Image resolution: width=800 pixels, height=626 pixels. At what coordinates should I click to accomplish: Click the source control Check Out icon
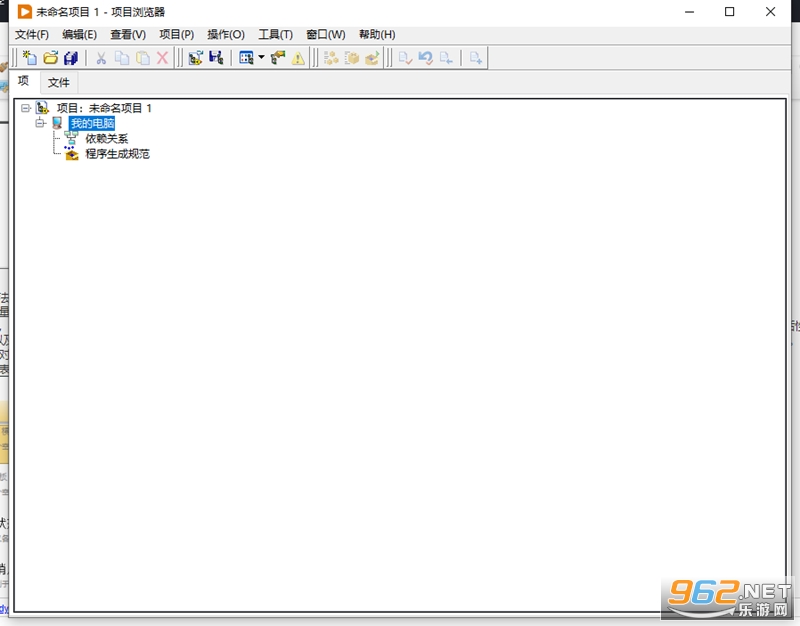(446, 58)
